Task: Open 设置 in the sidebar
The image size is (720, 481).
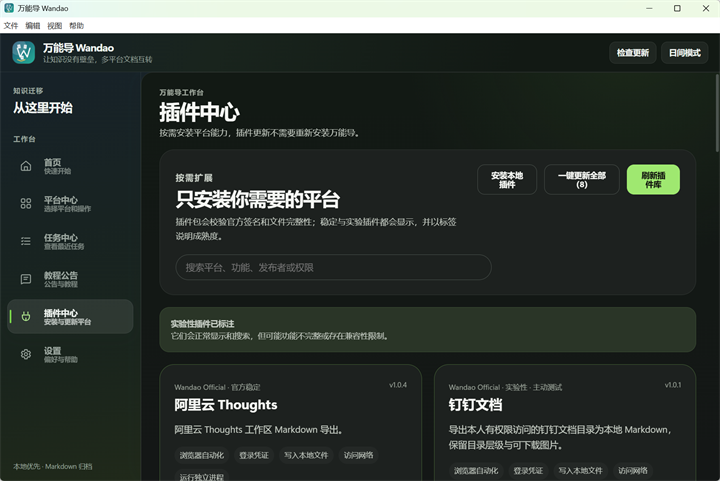Action: pos(70,354)
